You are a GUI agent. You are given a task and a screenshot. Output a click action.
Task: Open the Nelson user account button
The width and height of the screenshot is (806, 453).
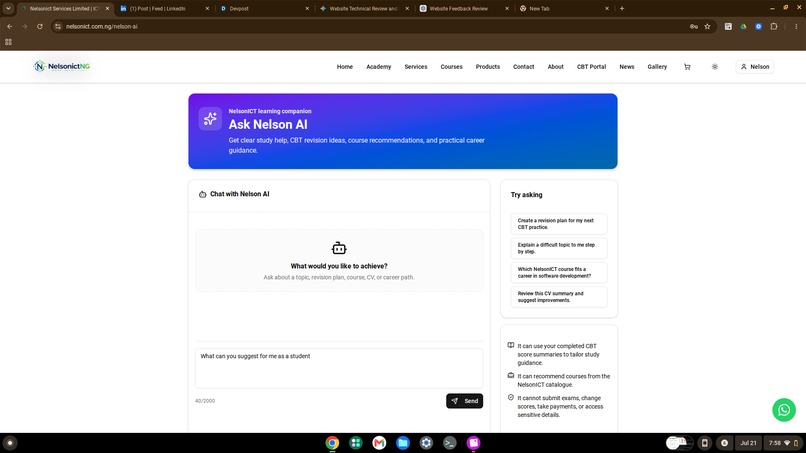click(755, 67)
